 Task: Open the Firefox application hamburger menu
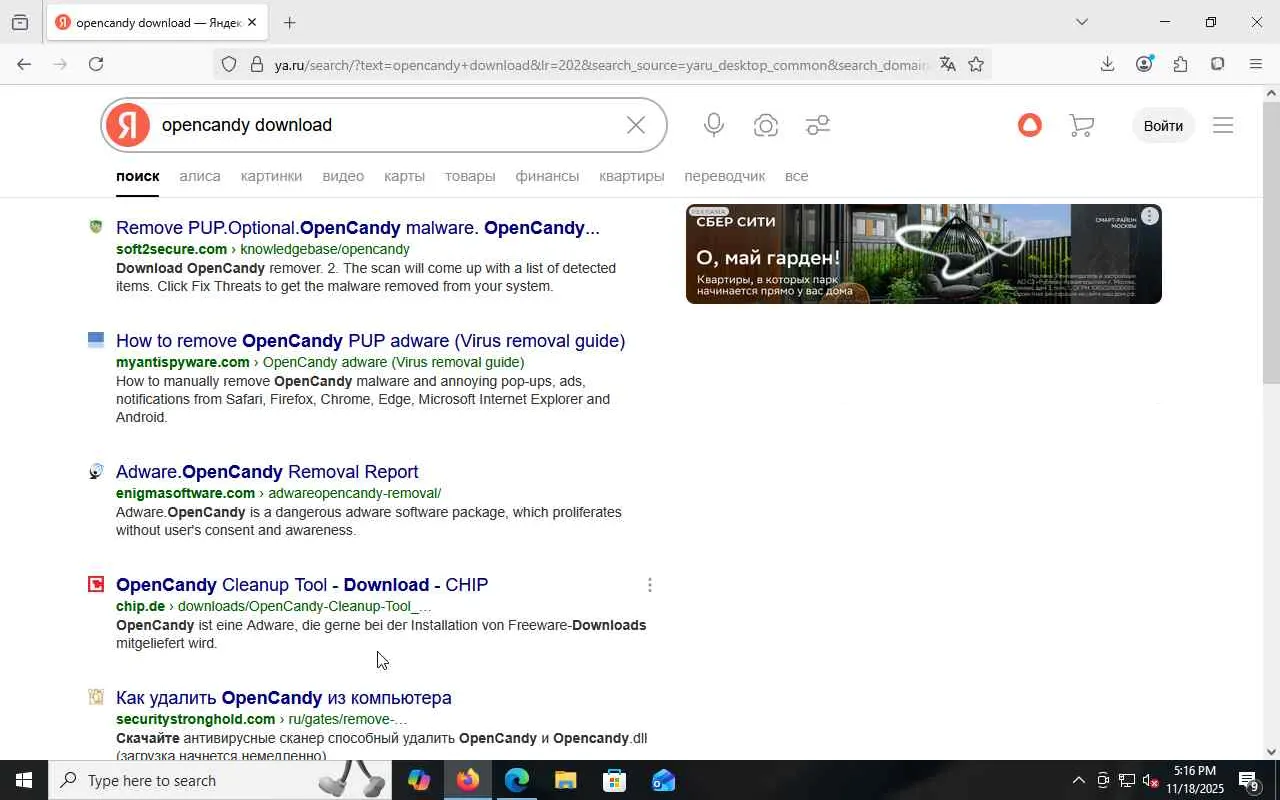coord(1256,64)
